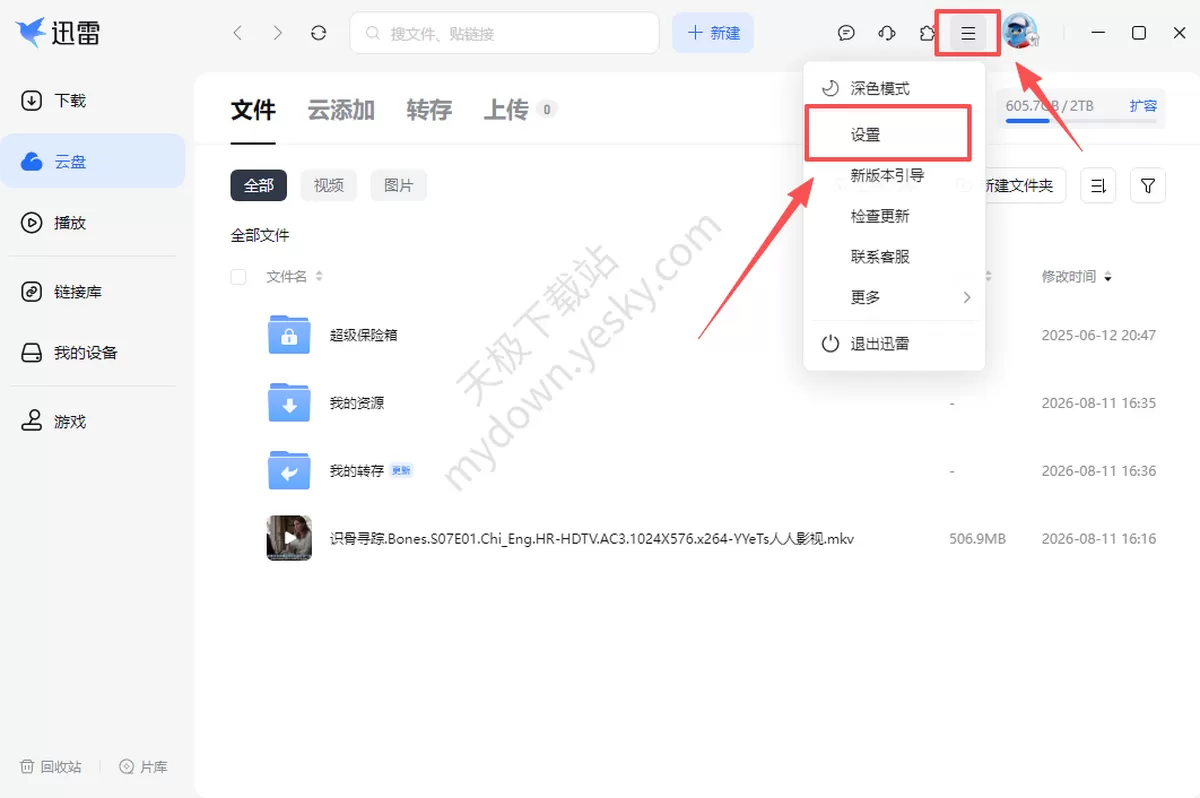The width and height of the screenshot is (1200, 798).
Task: Open the Recycle Bin (回收站)
Action: pos(51,767)
